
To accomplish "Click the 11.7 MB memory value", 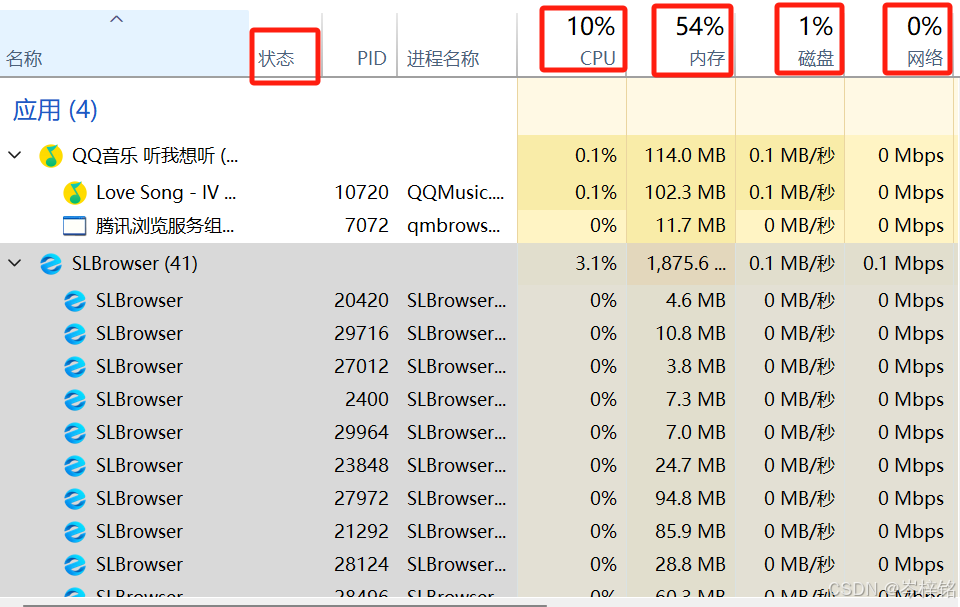I will coord(691,226).
